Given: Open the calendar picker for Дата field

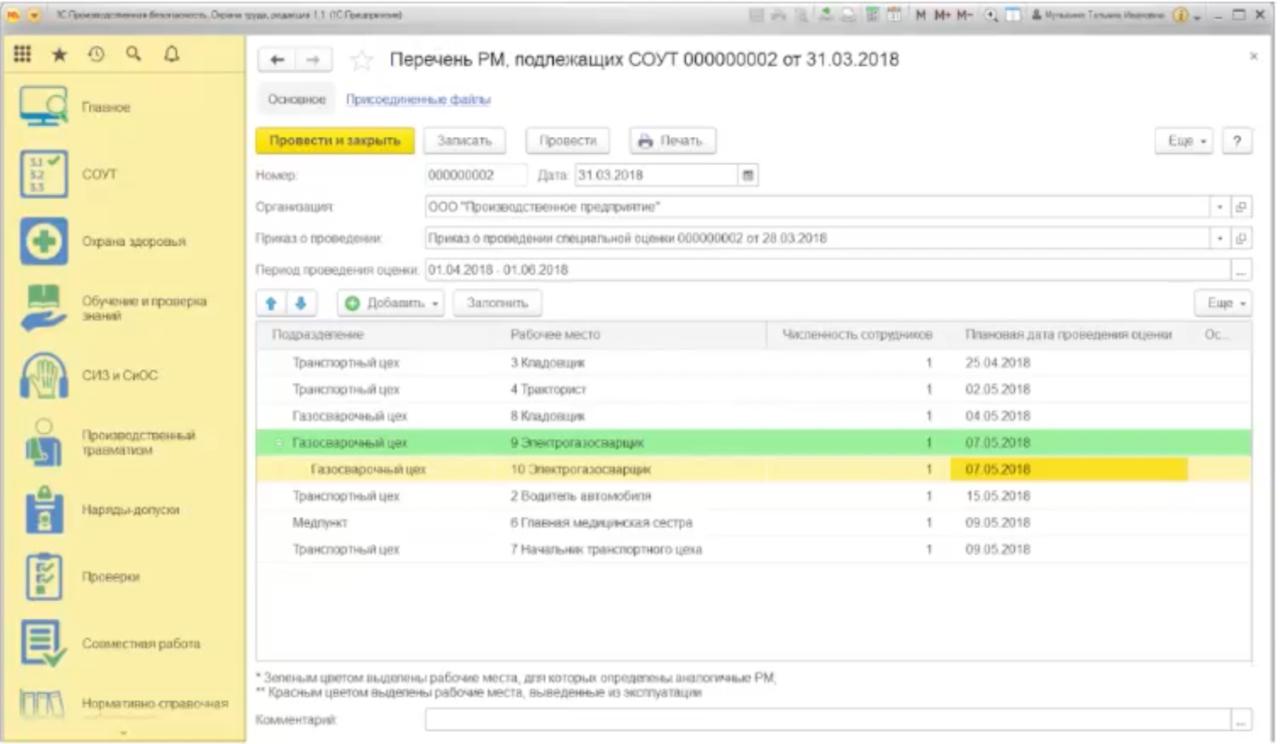Looking at the screenshot, I should point(745,175).
